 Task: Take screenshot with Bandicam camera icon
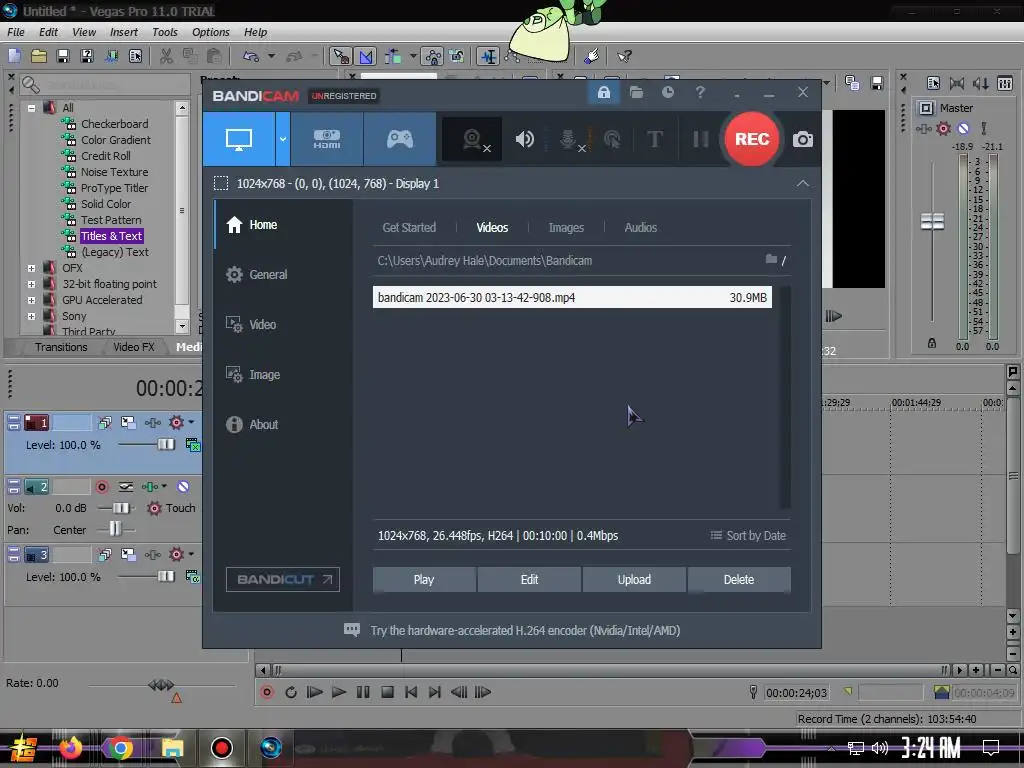803,139
